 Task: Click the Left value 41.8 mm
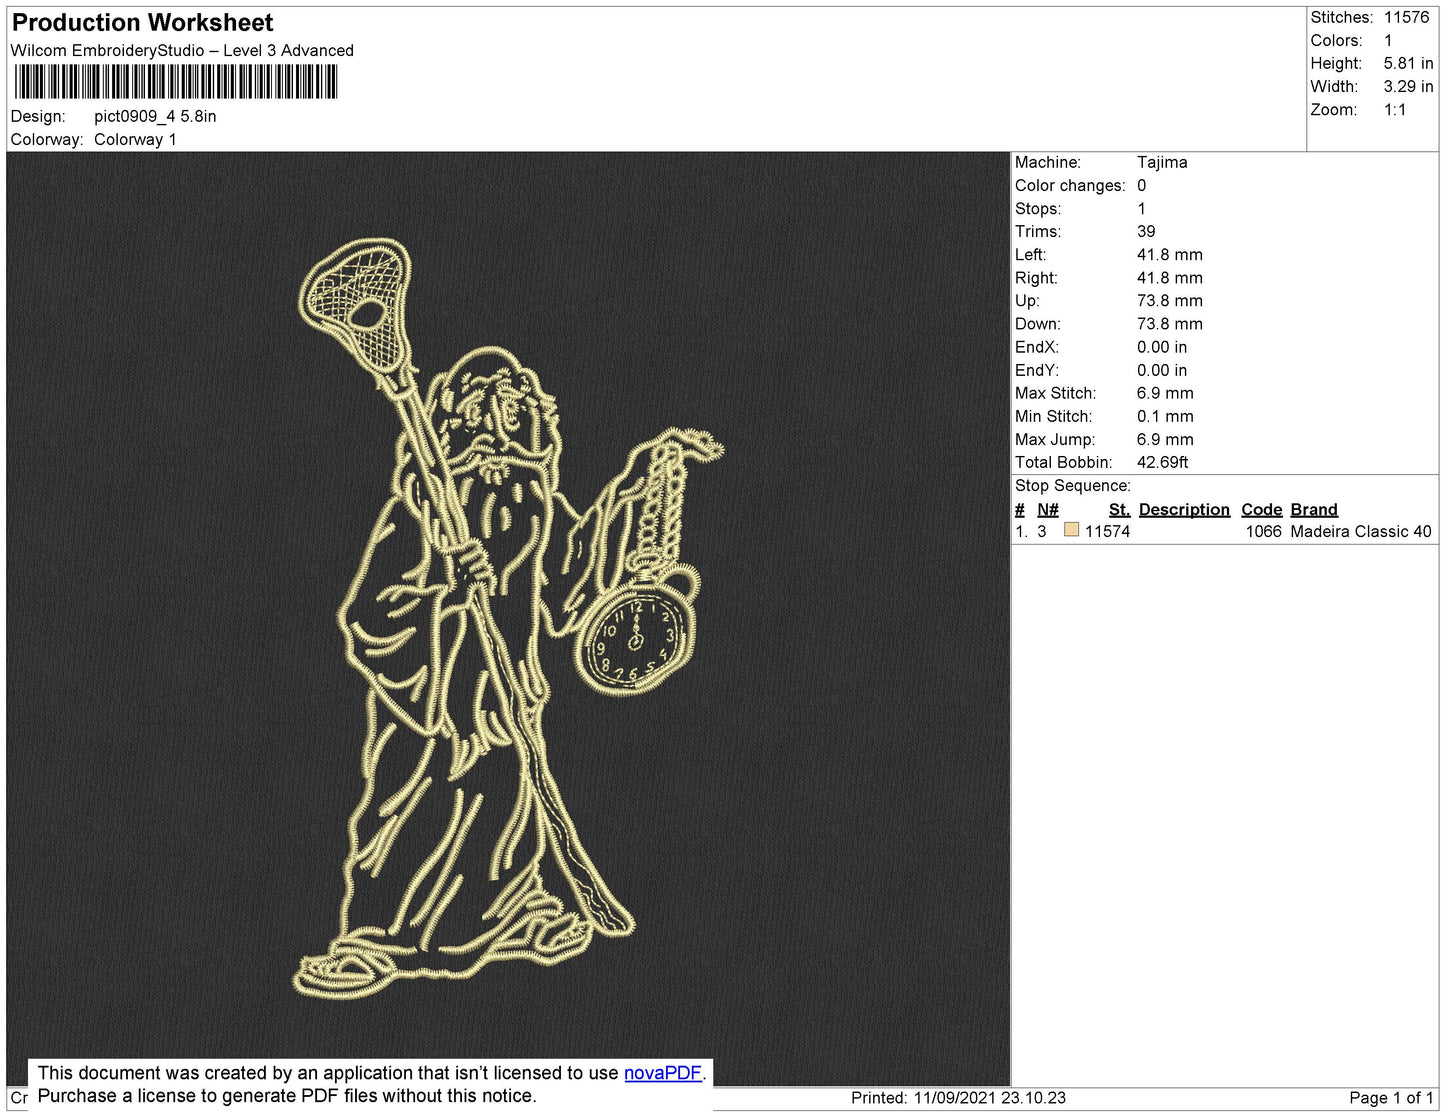1170,254
